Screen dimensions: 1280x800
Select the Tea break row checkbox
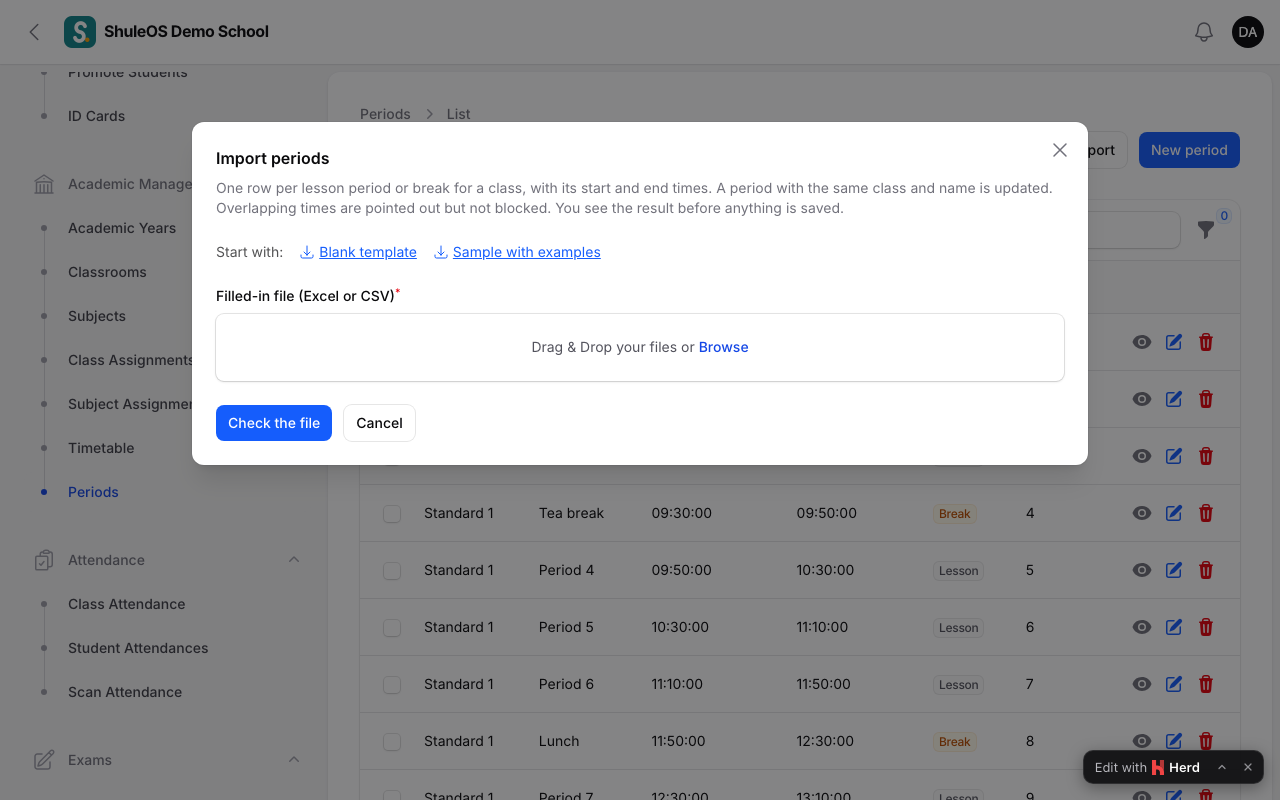point(392,513)
